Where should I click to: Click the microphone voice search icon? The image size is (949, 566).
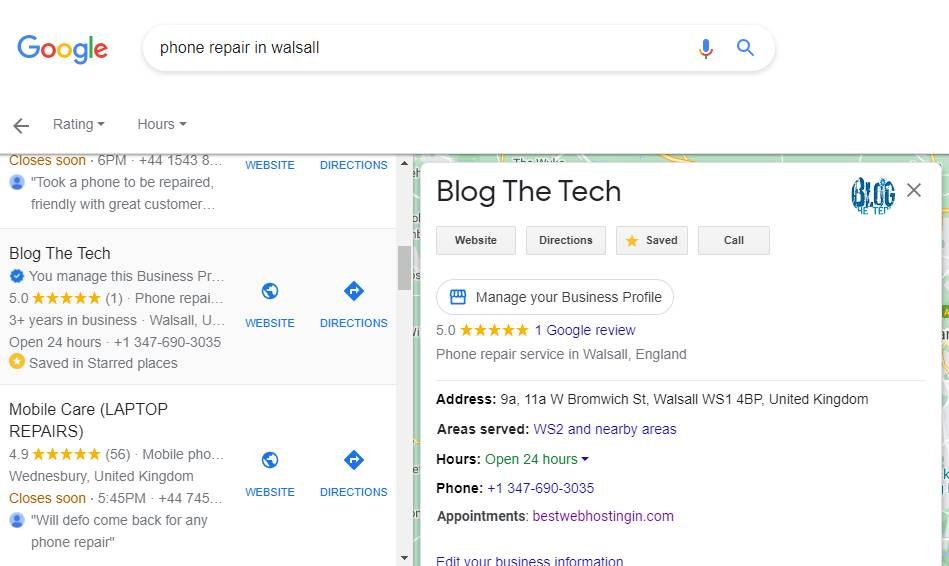point(705,48)
